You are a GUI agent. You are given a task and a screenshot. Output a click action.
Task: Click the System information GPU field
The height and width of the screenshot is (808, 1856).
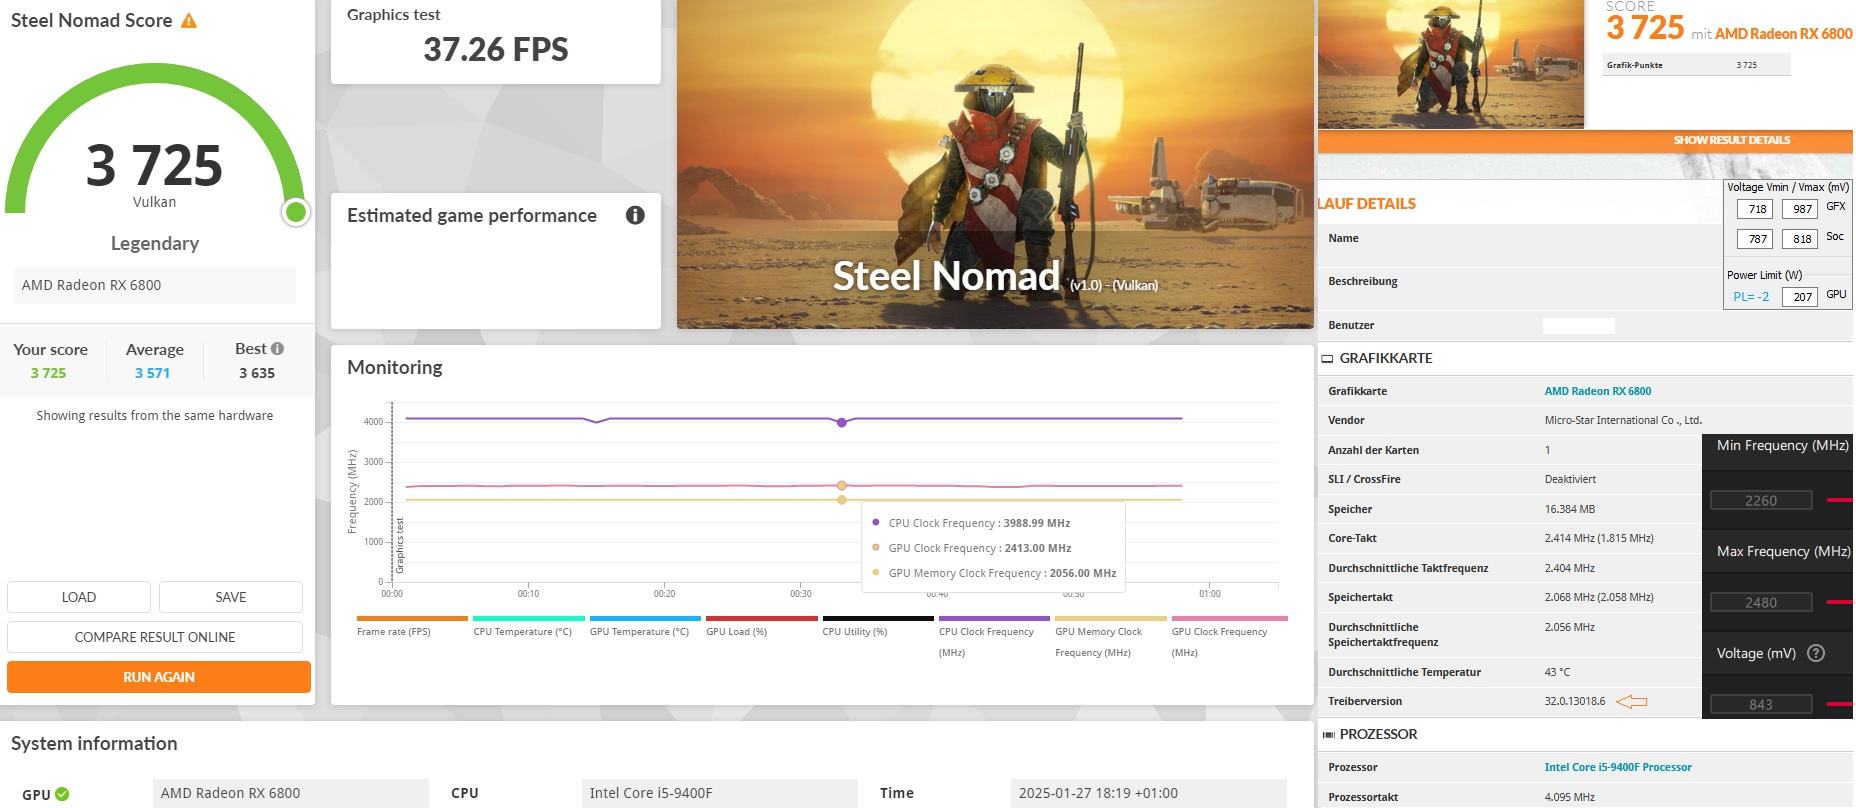[290, 793]
